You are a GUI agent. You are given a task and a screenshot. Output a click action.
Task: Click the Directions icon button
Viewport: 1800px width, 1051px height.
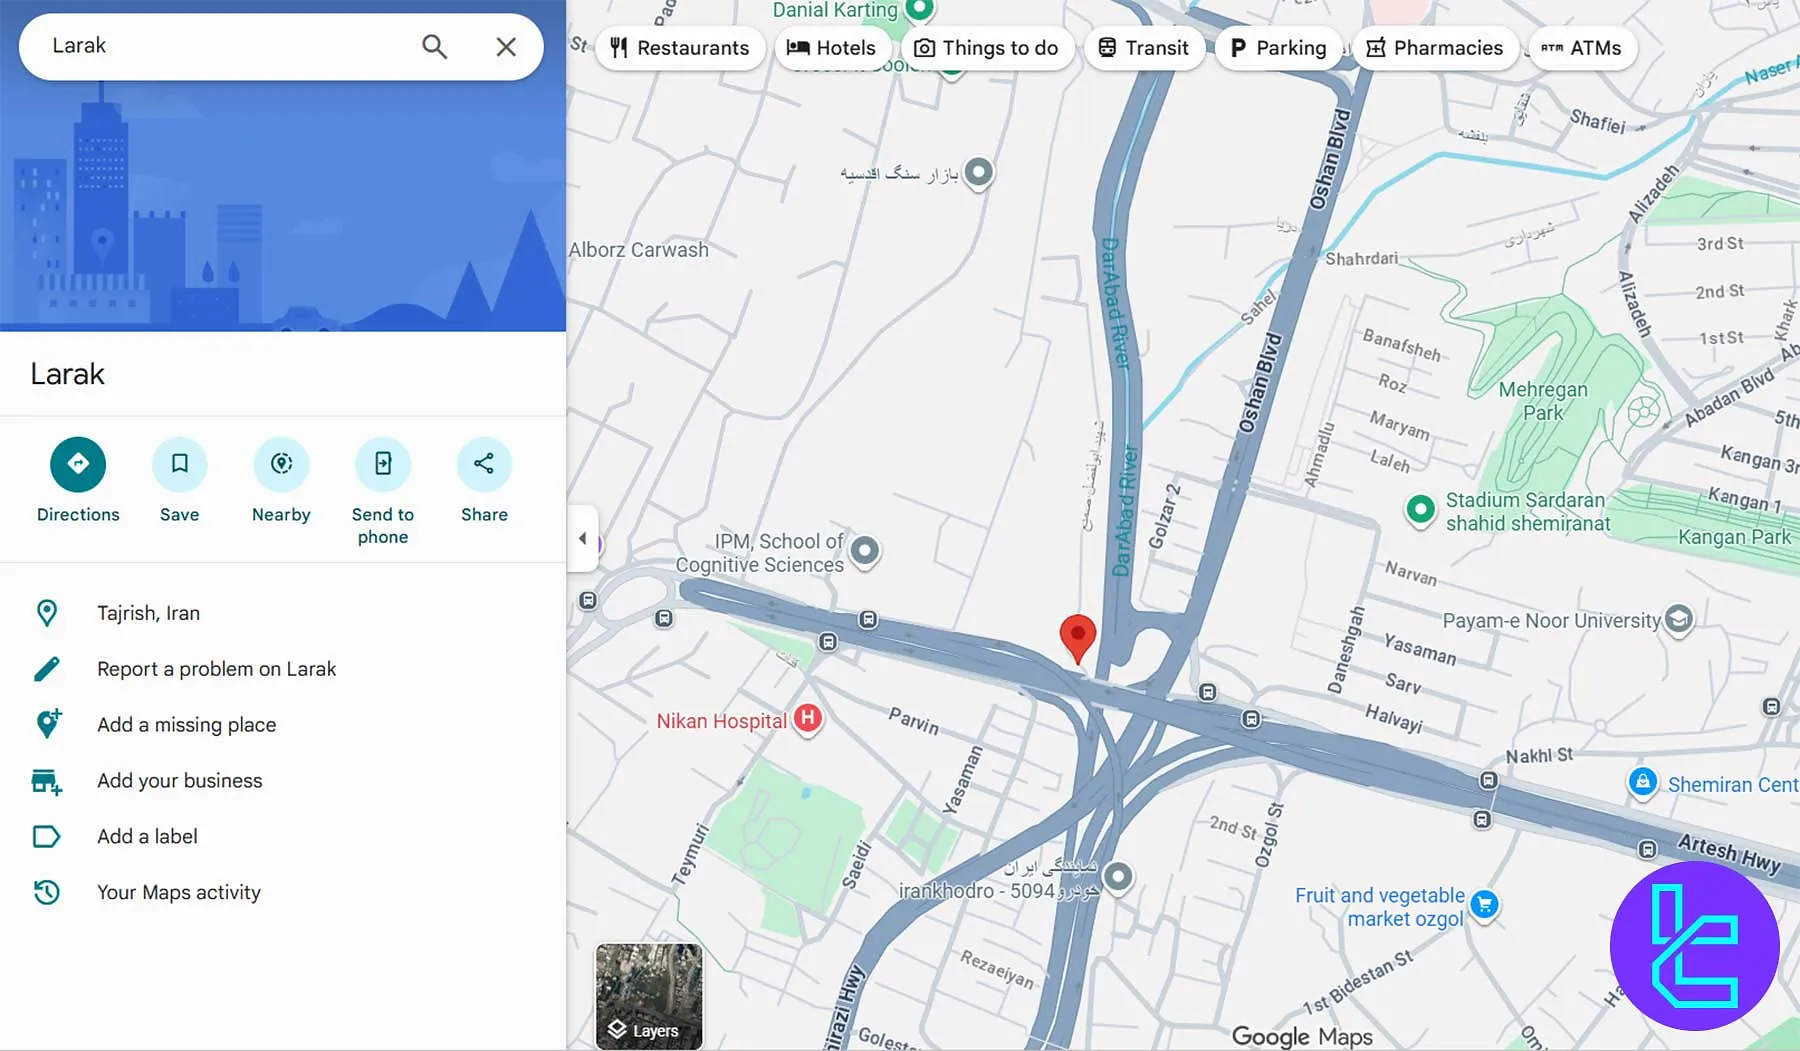78,464
